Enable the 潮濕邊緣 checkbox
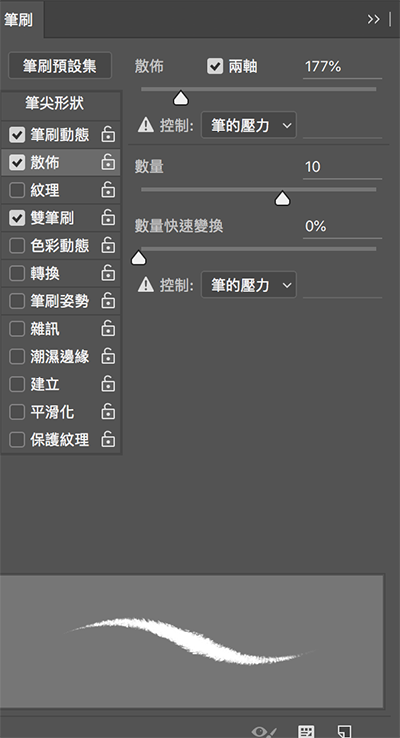 [x=17, y=356]
